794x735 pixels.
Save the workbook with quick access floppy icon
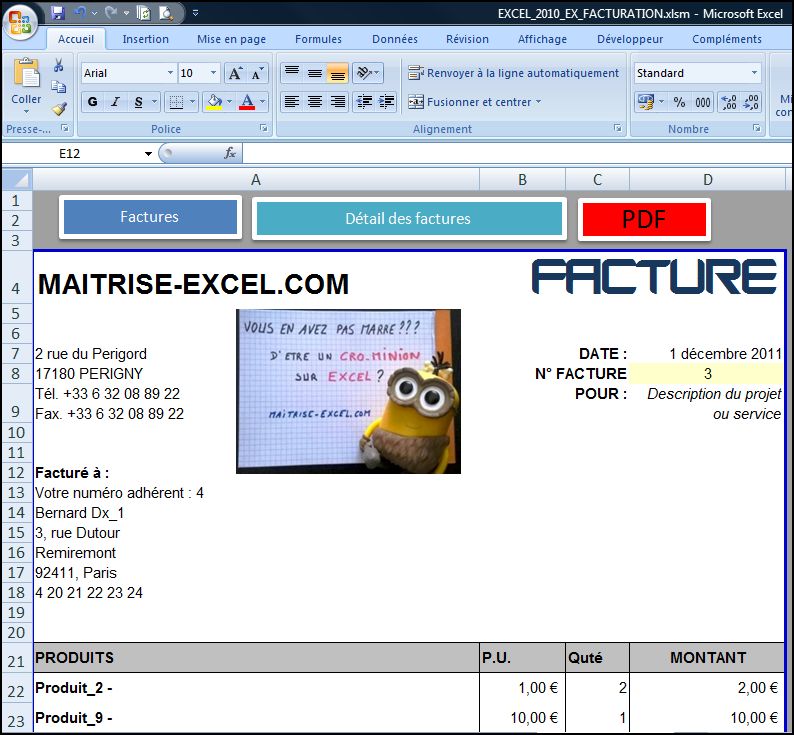point(58,14)
